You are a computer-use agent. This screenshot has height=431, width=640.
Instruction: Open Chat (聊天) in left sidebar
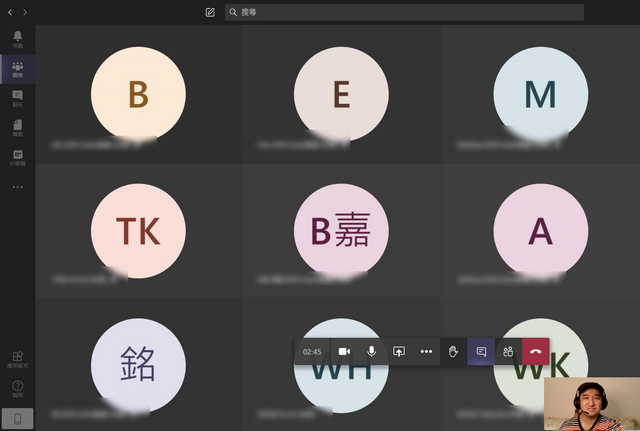17,98
